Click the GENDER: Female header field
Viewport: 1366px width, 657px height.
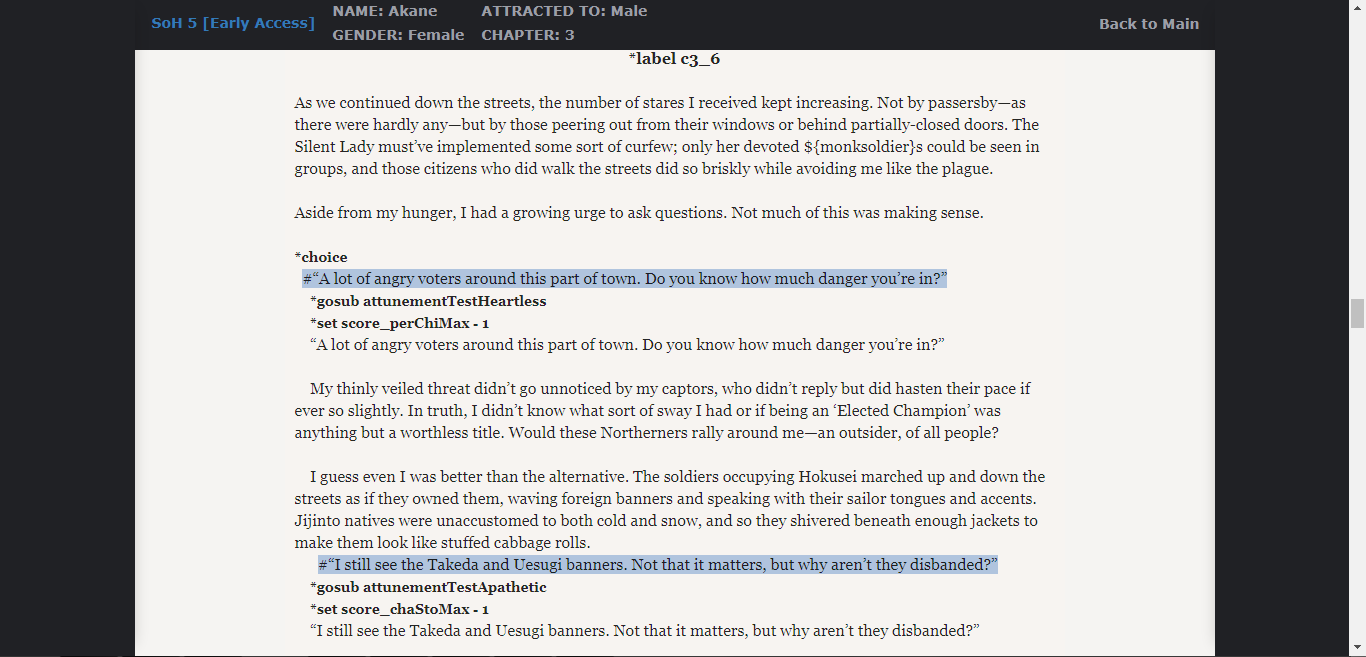[x=398, y=35]
